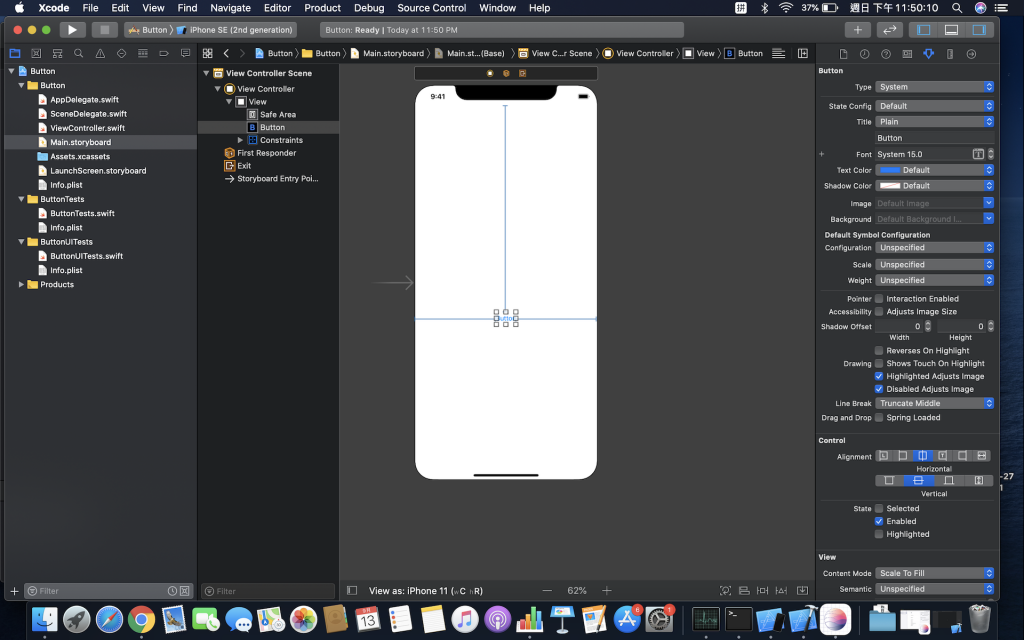
Task: Show the History inspector
Action: (x=865, y=54)
